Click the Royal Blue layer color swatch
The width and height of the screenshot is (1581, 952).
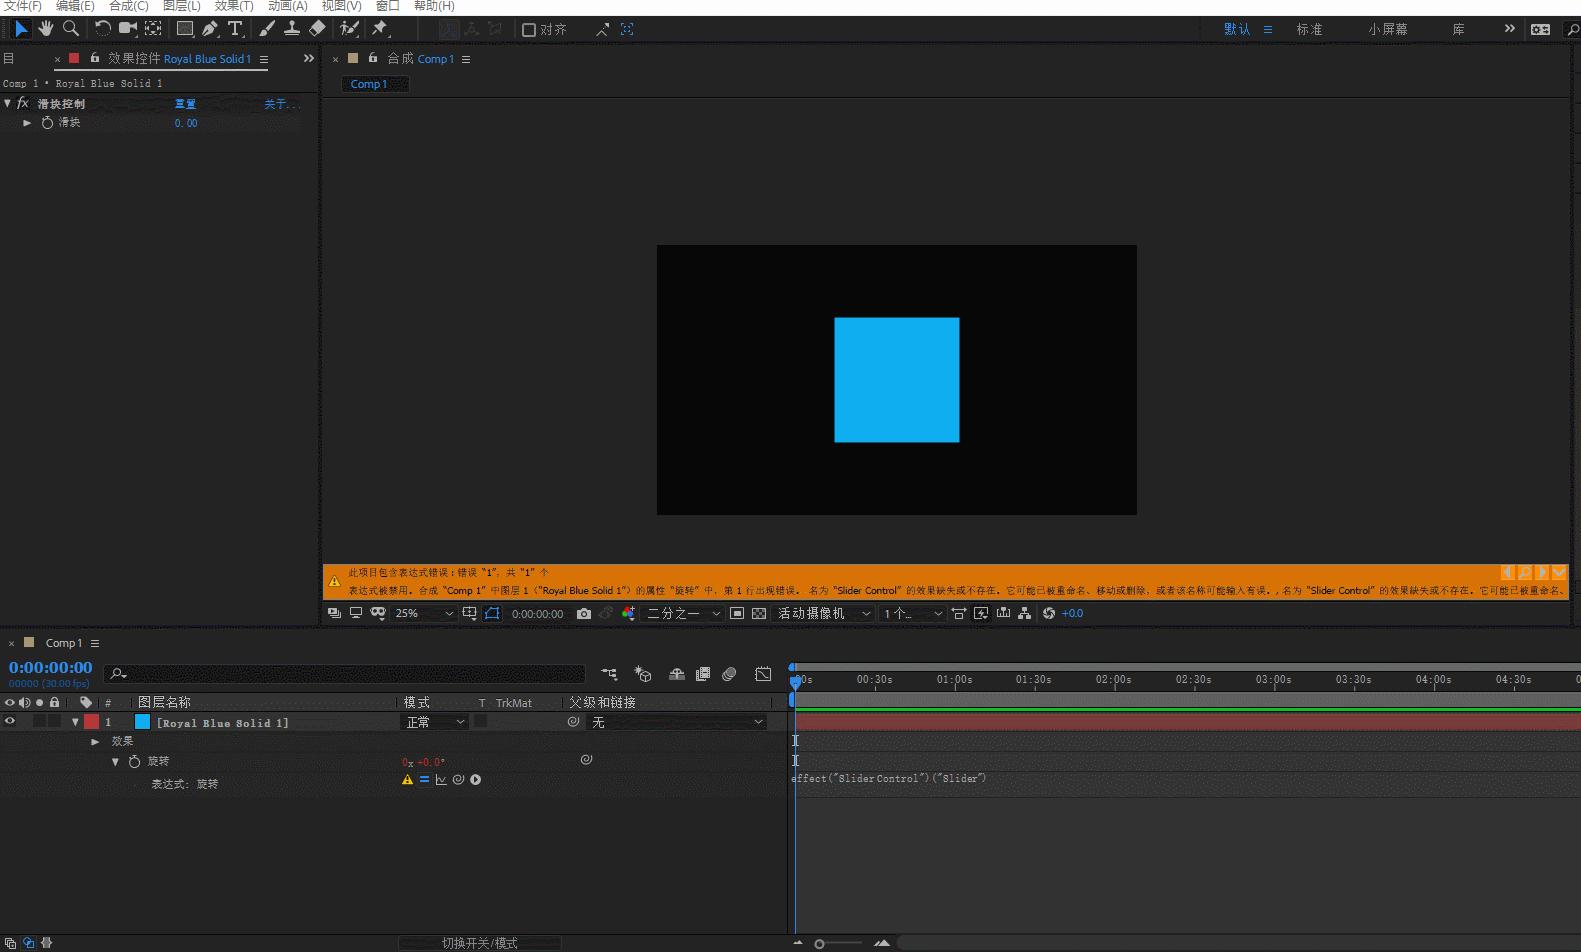pyautogui.click(x=142, y=722)
